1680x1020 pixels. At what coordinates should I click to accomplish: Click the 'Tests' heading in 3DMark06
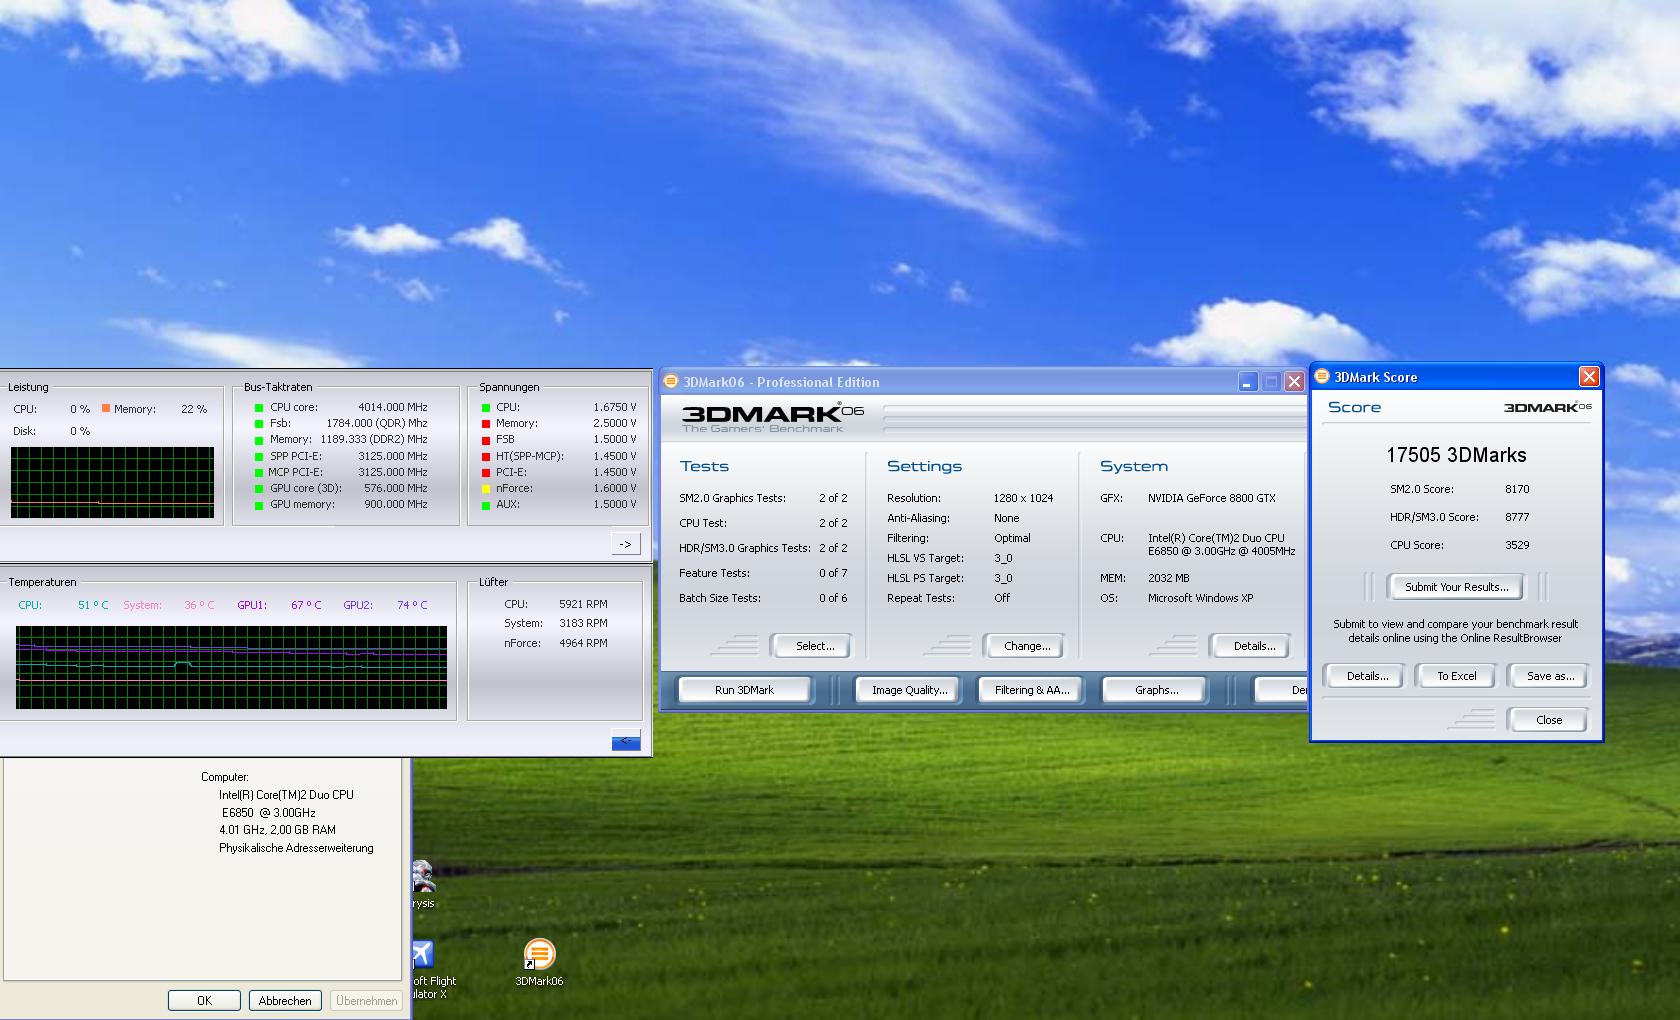tap(704, 466)
